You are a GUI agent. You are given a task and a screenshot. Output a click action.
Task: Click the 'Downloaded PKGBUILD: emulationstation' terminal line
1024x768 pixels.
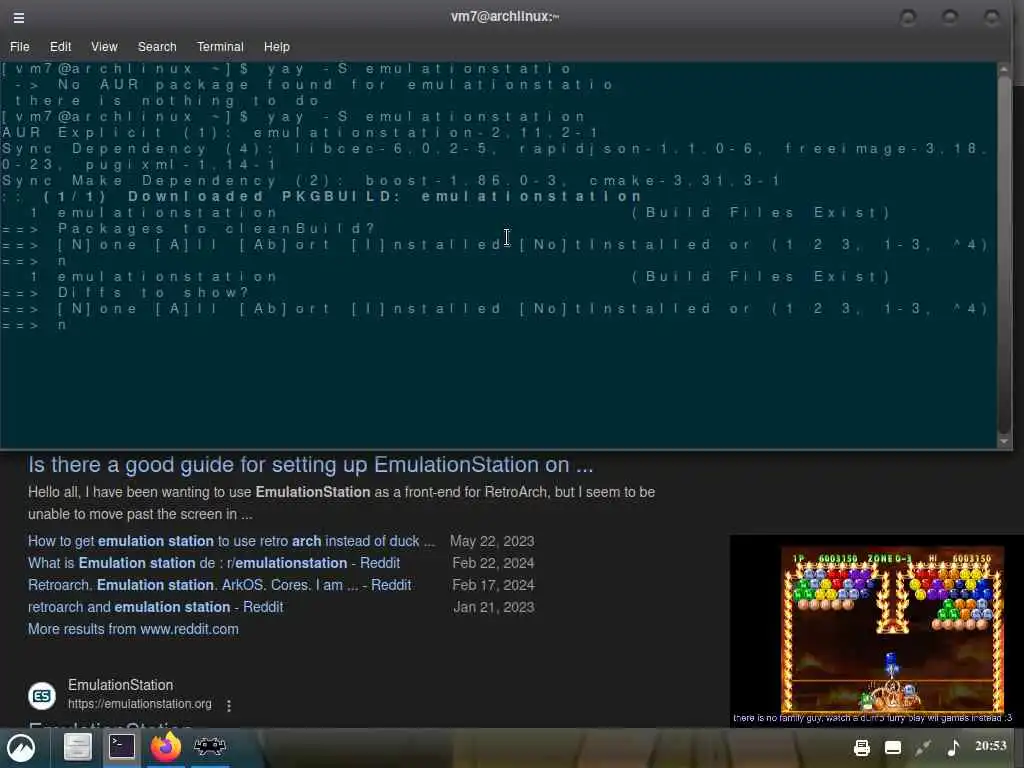click(321, 197)
